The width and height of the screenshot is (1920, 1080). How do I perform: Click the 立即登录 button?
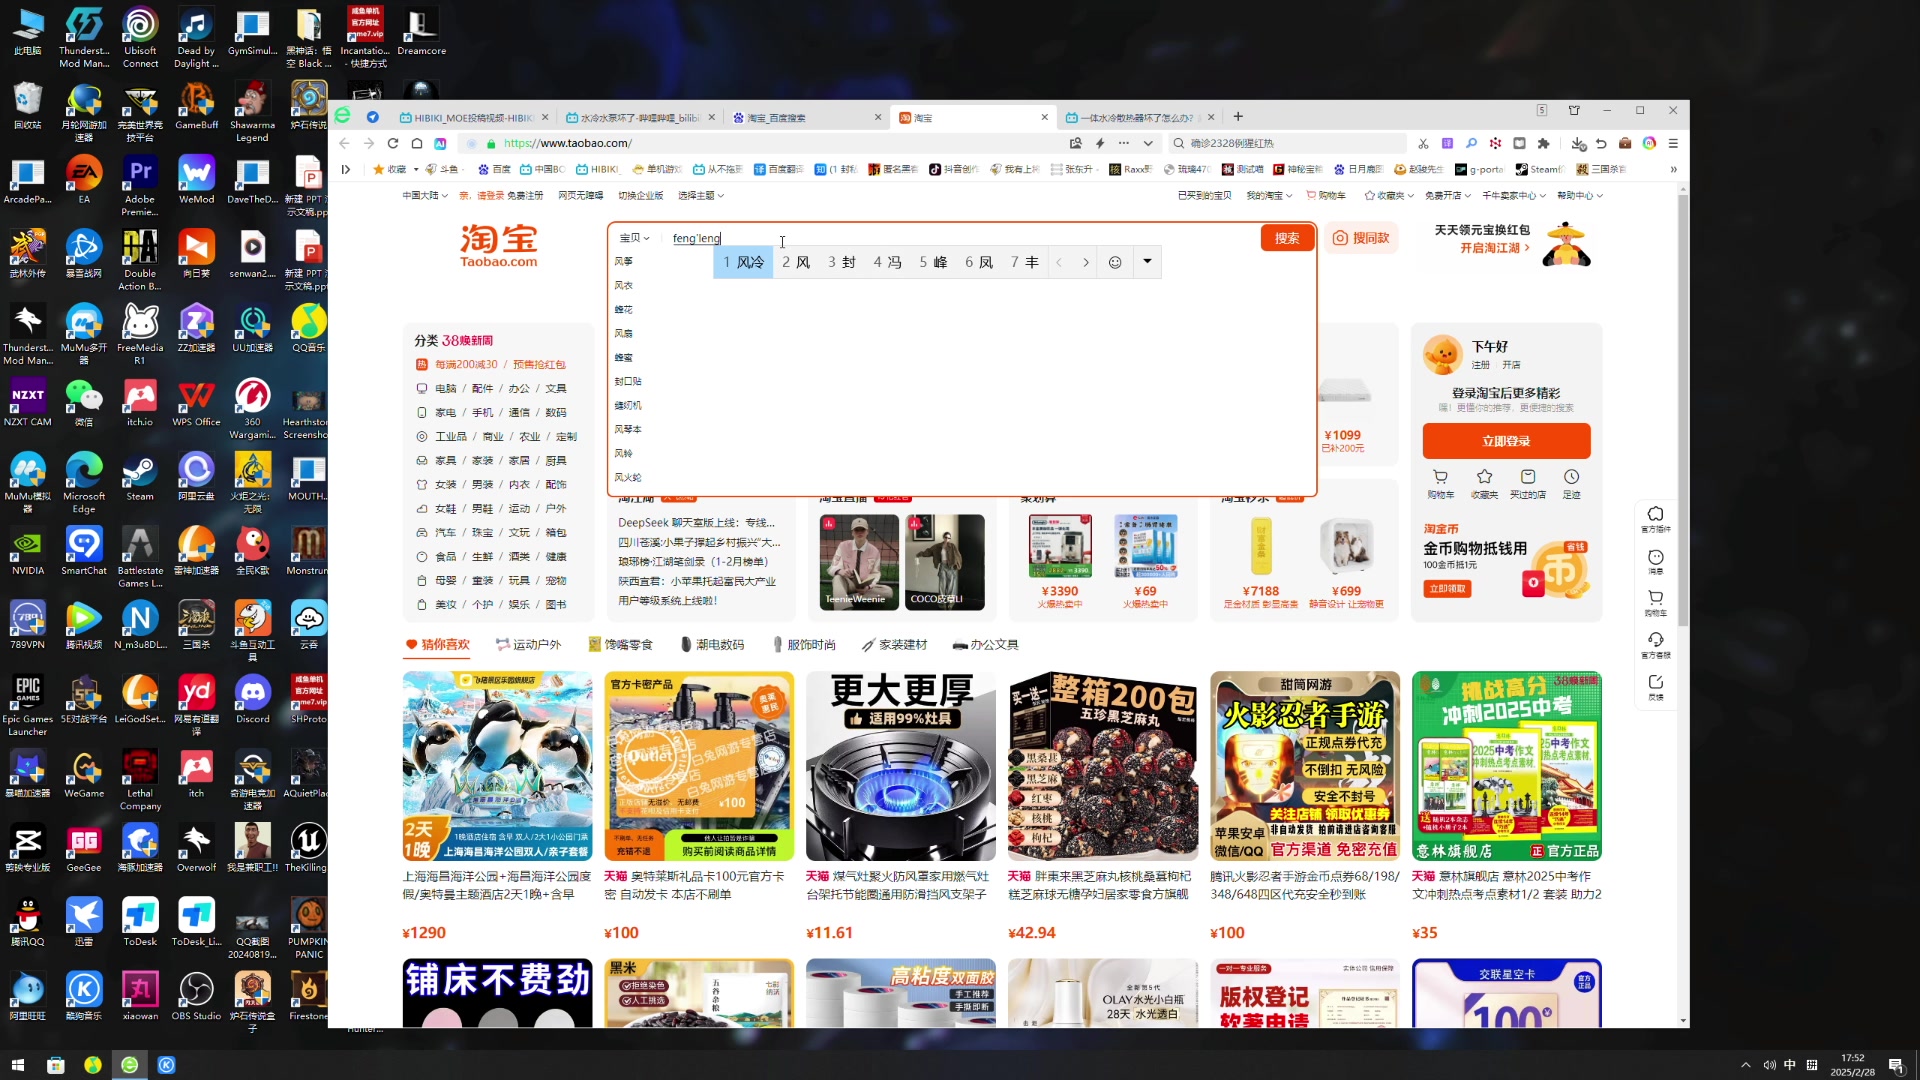point(1506,441)
